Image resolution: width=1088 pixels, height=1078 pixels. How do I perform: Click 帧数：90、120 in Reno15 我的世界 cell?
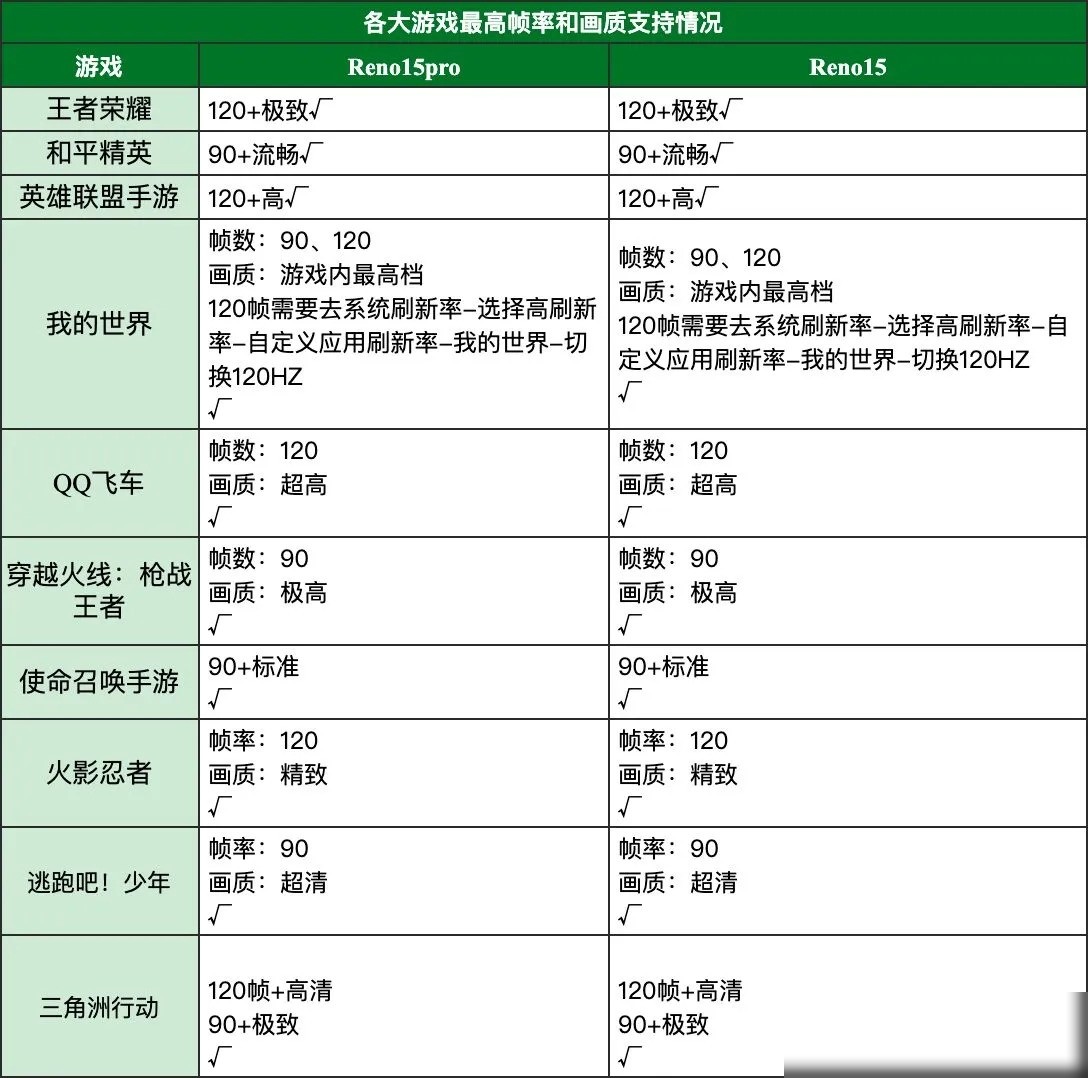[x=699, y=257]
